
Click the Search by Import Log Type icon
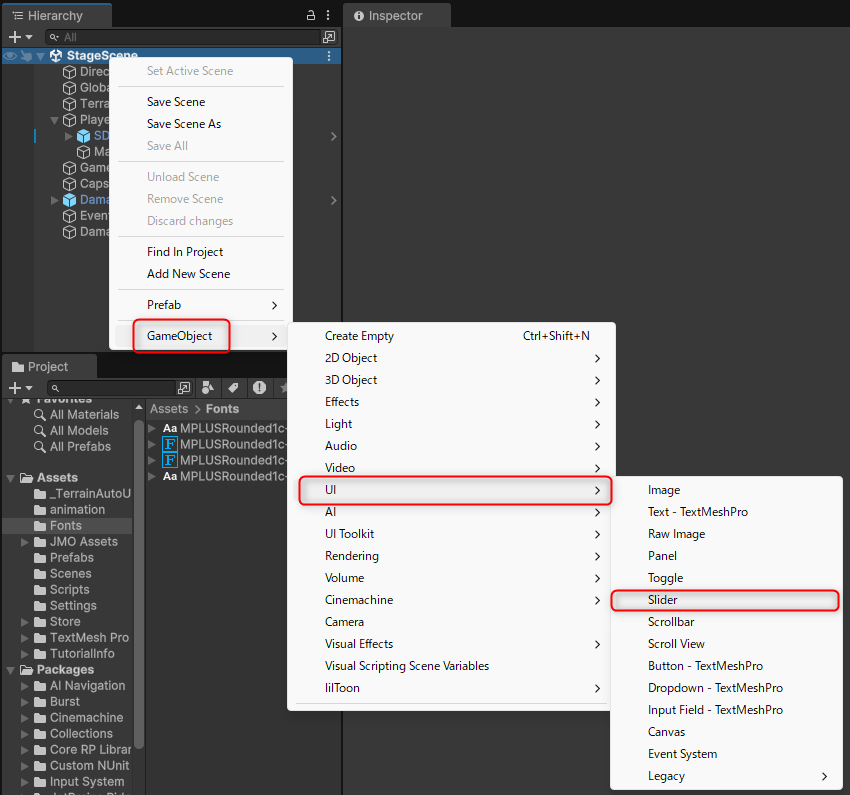(x=259, y=388)
